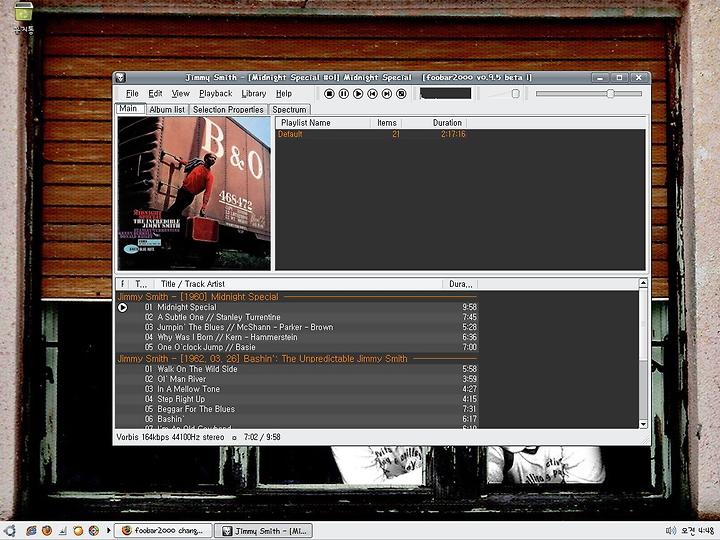Click the scrollbar down arrow in track list

(x=643, y=424)
